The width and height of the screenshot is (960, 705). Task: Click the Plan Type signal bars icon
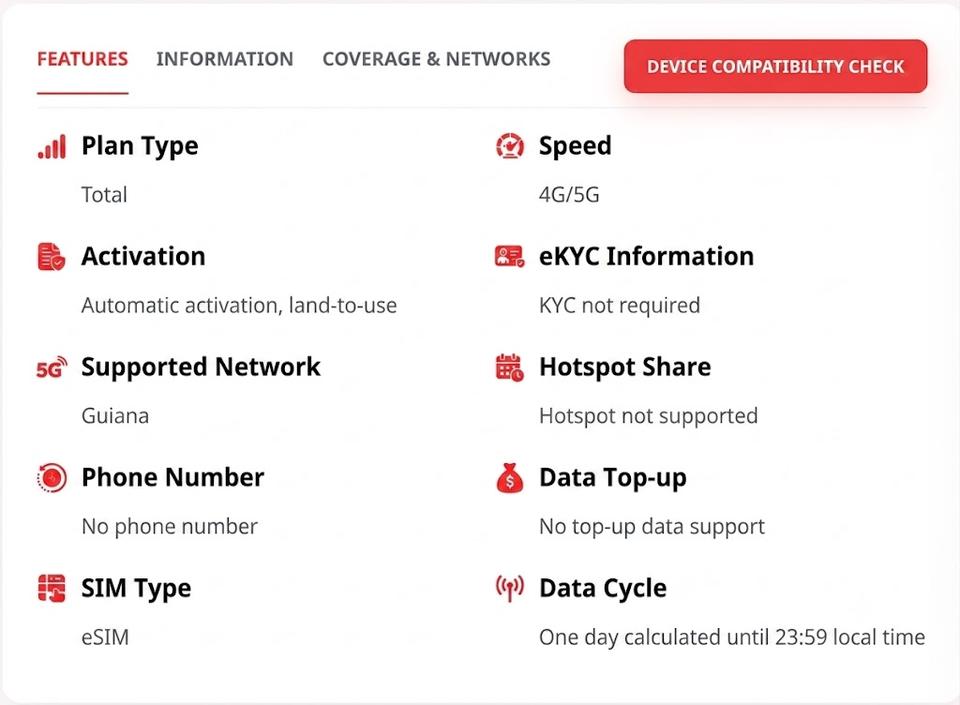pos(51,147)
